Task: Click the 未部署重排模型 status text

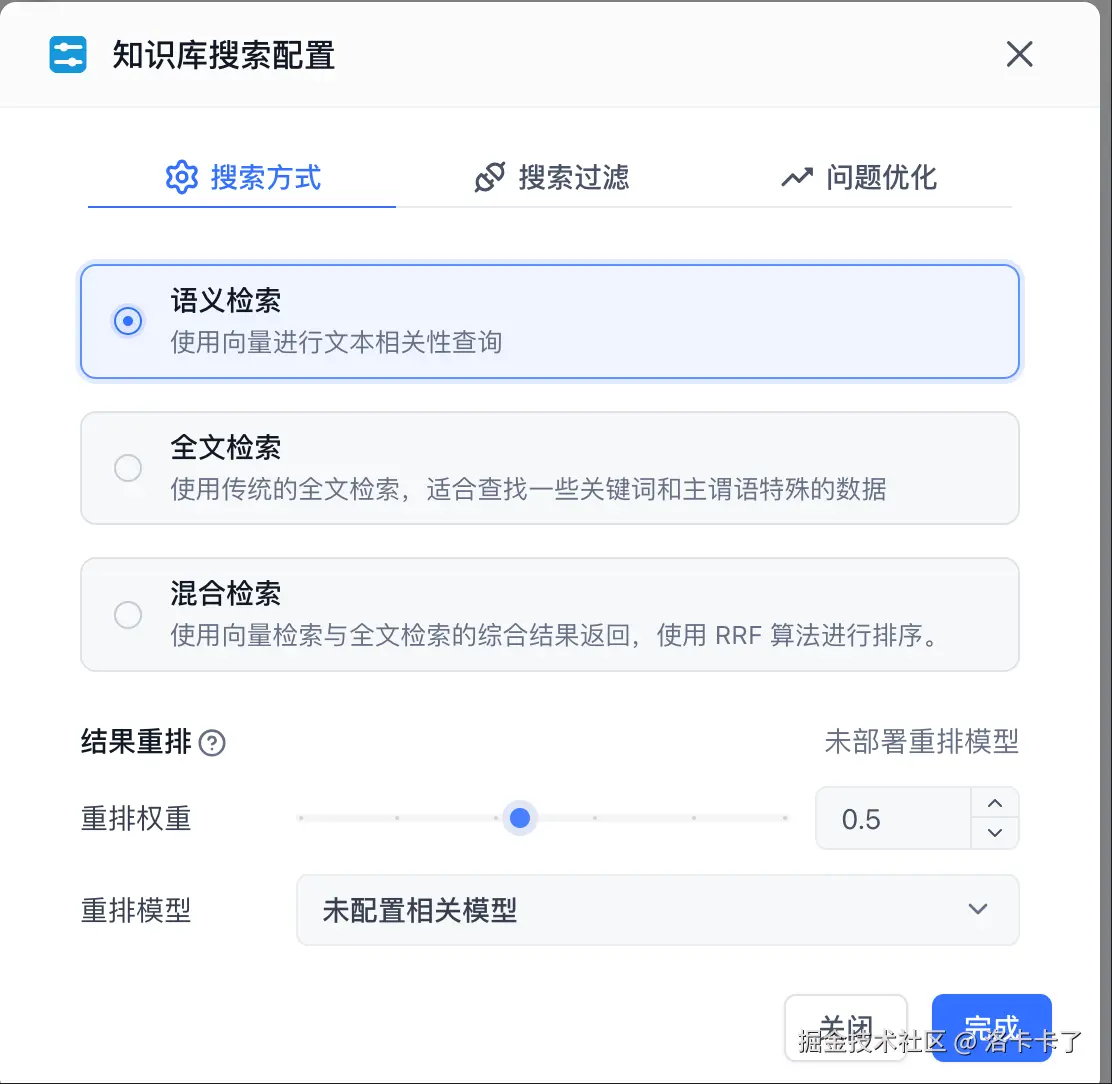Action: [x=921, y=742]
